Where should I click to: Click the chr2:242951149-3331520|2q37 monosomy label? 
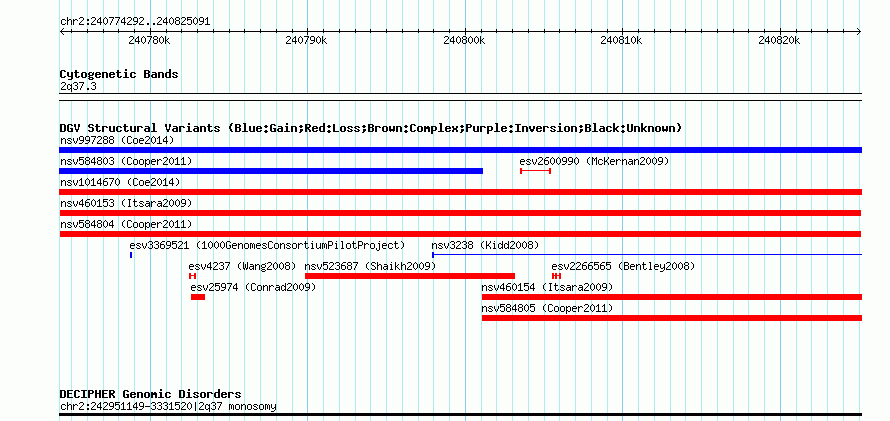click(168, 406)
